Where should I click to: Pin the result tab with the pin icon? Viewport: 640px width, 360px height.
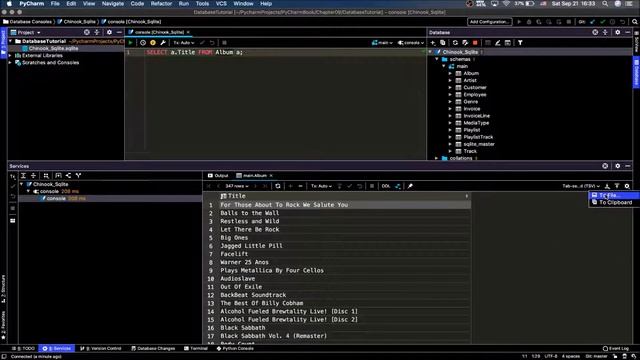[x=410, y=186]
